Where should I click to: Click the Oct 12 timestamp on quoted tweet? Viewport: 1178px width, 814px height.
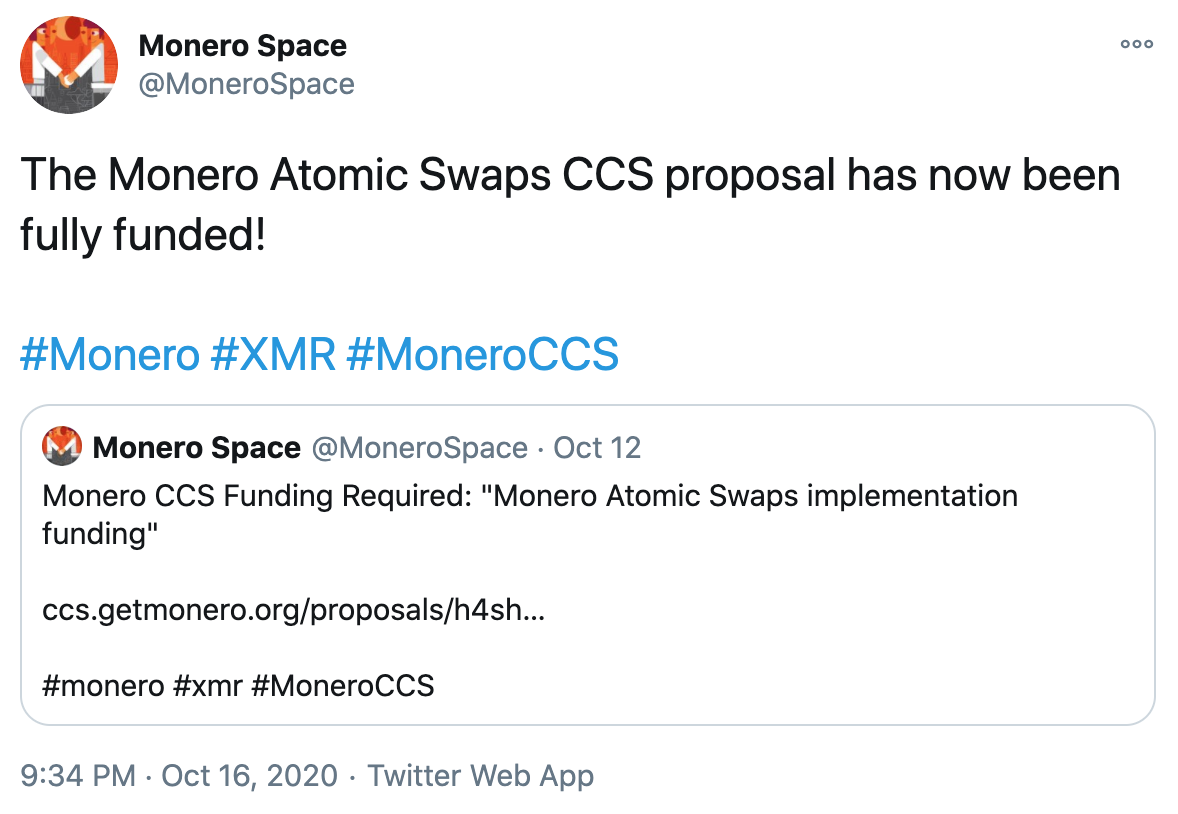coord(596,447)
